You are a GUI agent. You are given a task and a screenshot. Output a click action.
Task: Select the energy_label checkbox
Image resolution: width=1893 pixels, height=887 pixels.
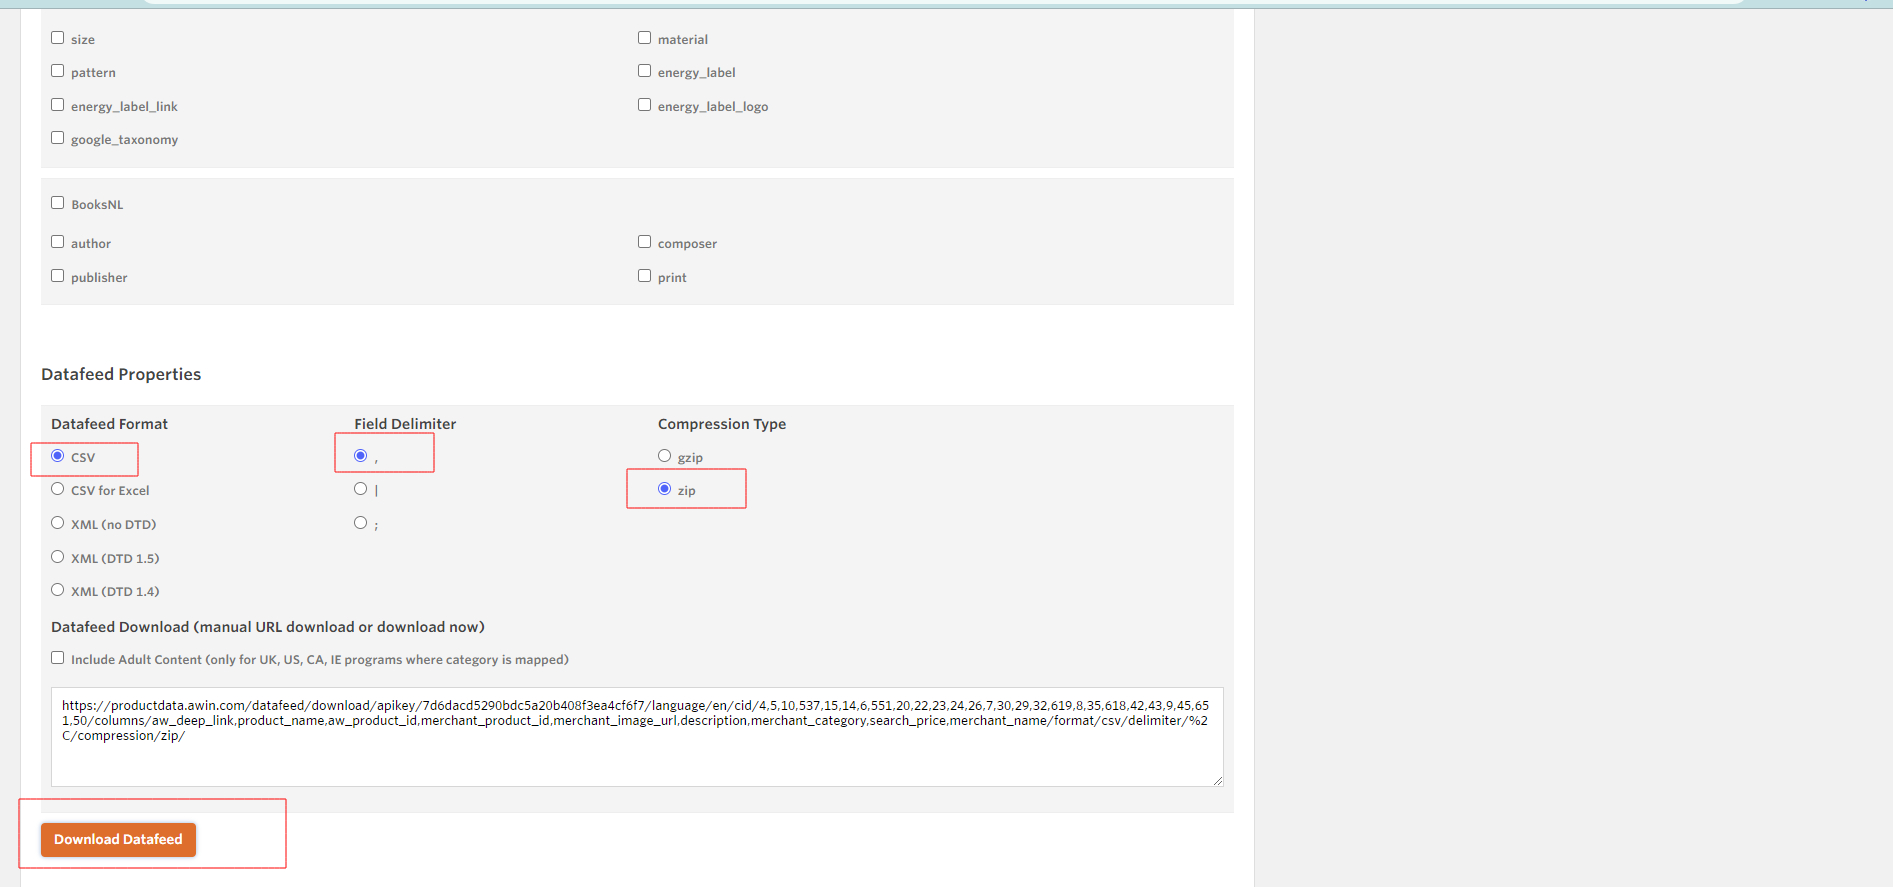645,71
